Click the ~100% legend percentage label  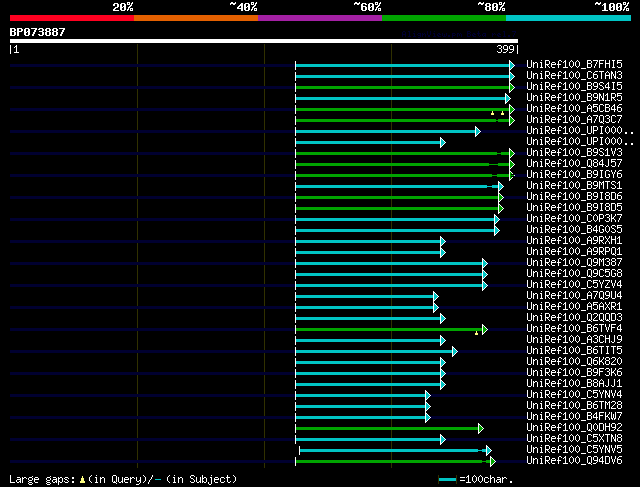pos(611,7)
